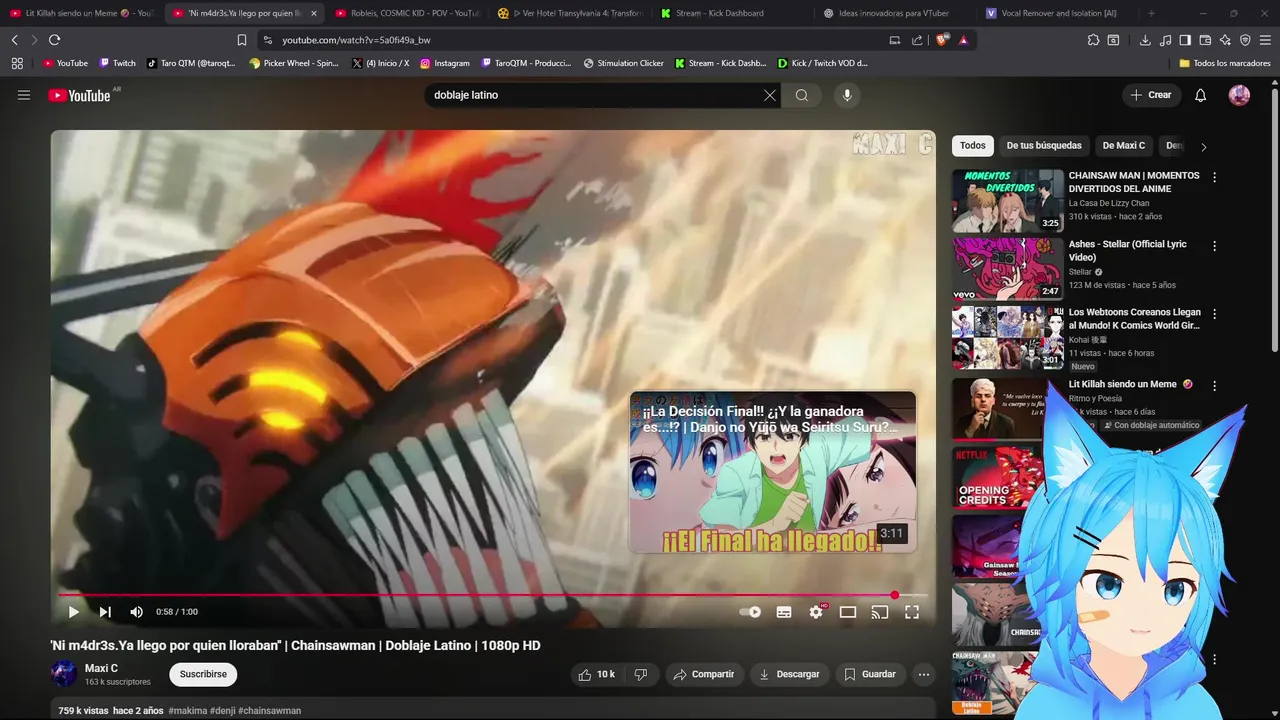Open options for Los Webtoons Coreanos video
Viewport: 1280px width, 720px height.
(1215, 314)
